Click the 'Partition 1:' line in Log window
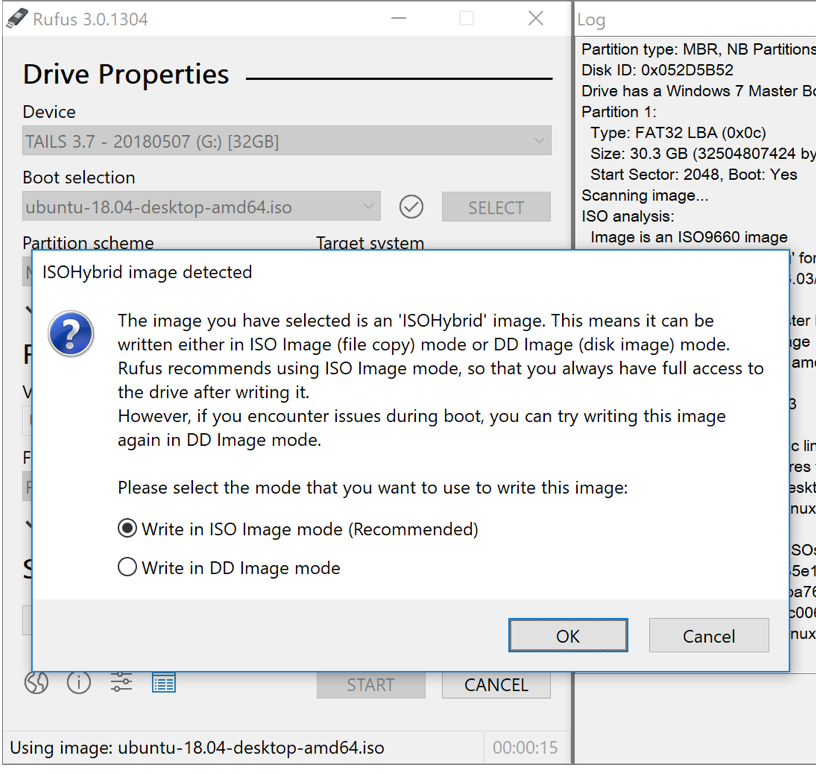The width and height of the screenshot is (816, 774). [619, 112]
